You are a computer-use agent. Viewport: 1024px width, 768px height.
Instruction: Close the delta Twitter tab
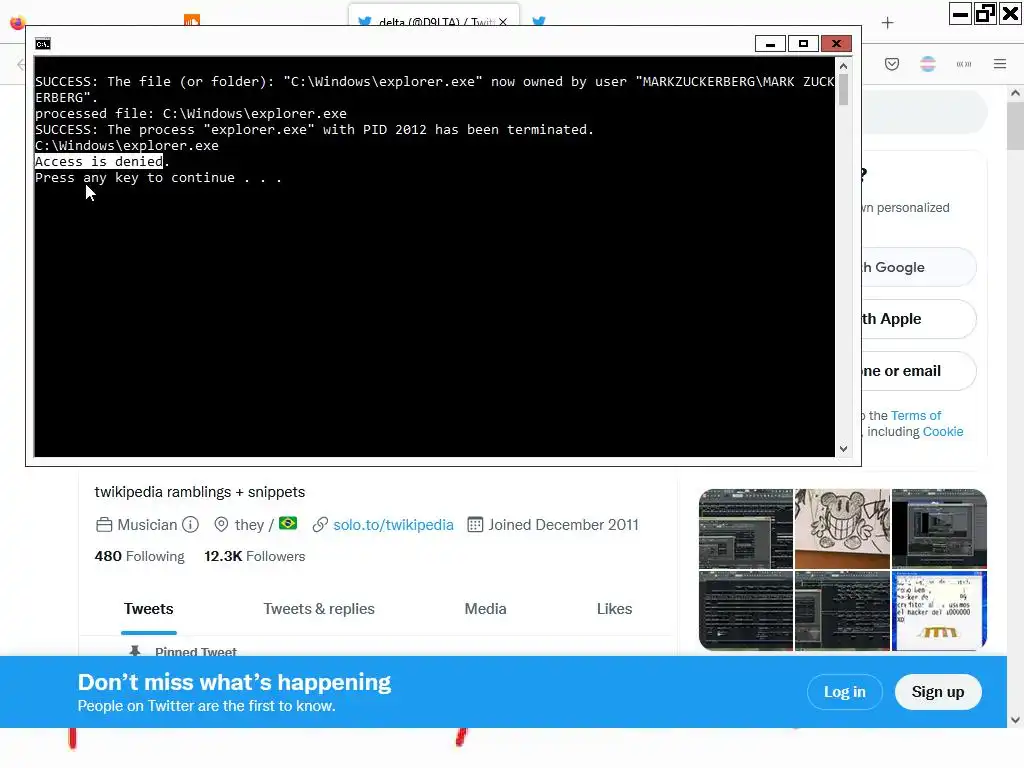tap(503, 22)
